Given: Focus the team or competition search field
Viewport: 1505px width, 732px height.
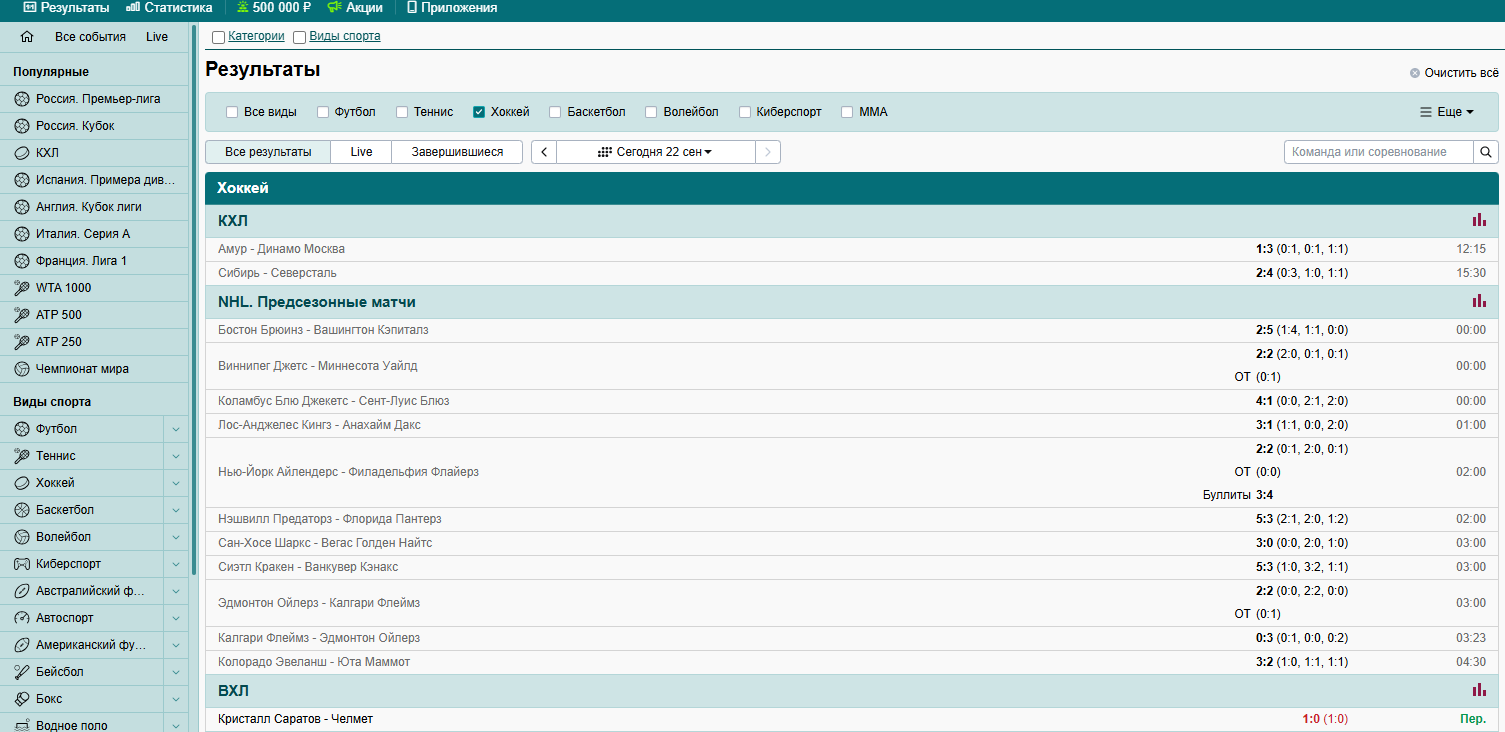Looking at the screenshot, I should click(x=1378, y=152).
